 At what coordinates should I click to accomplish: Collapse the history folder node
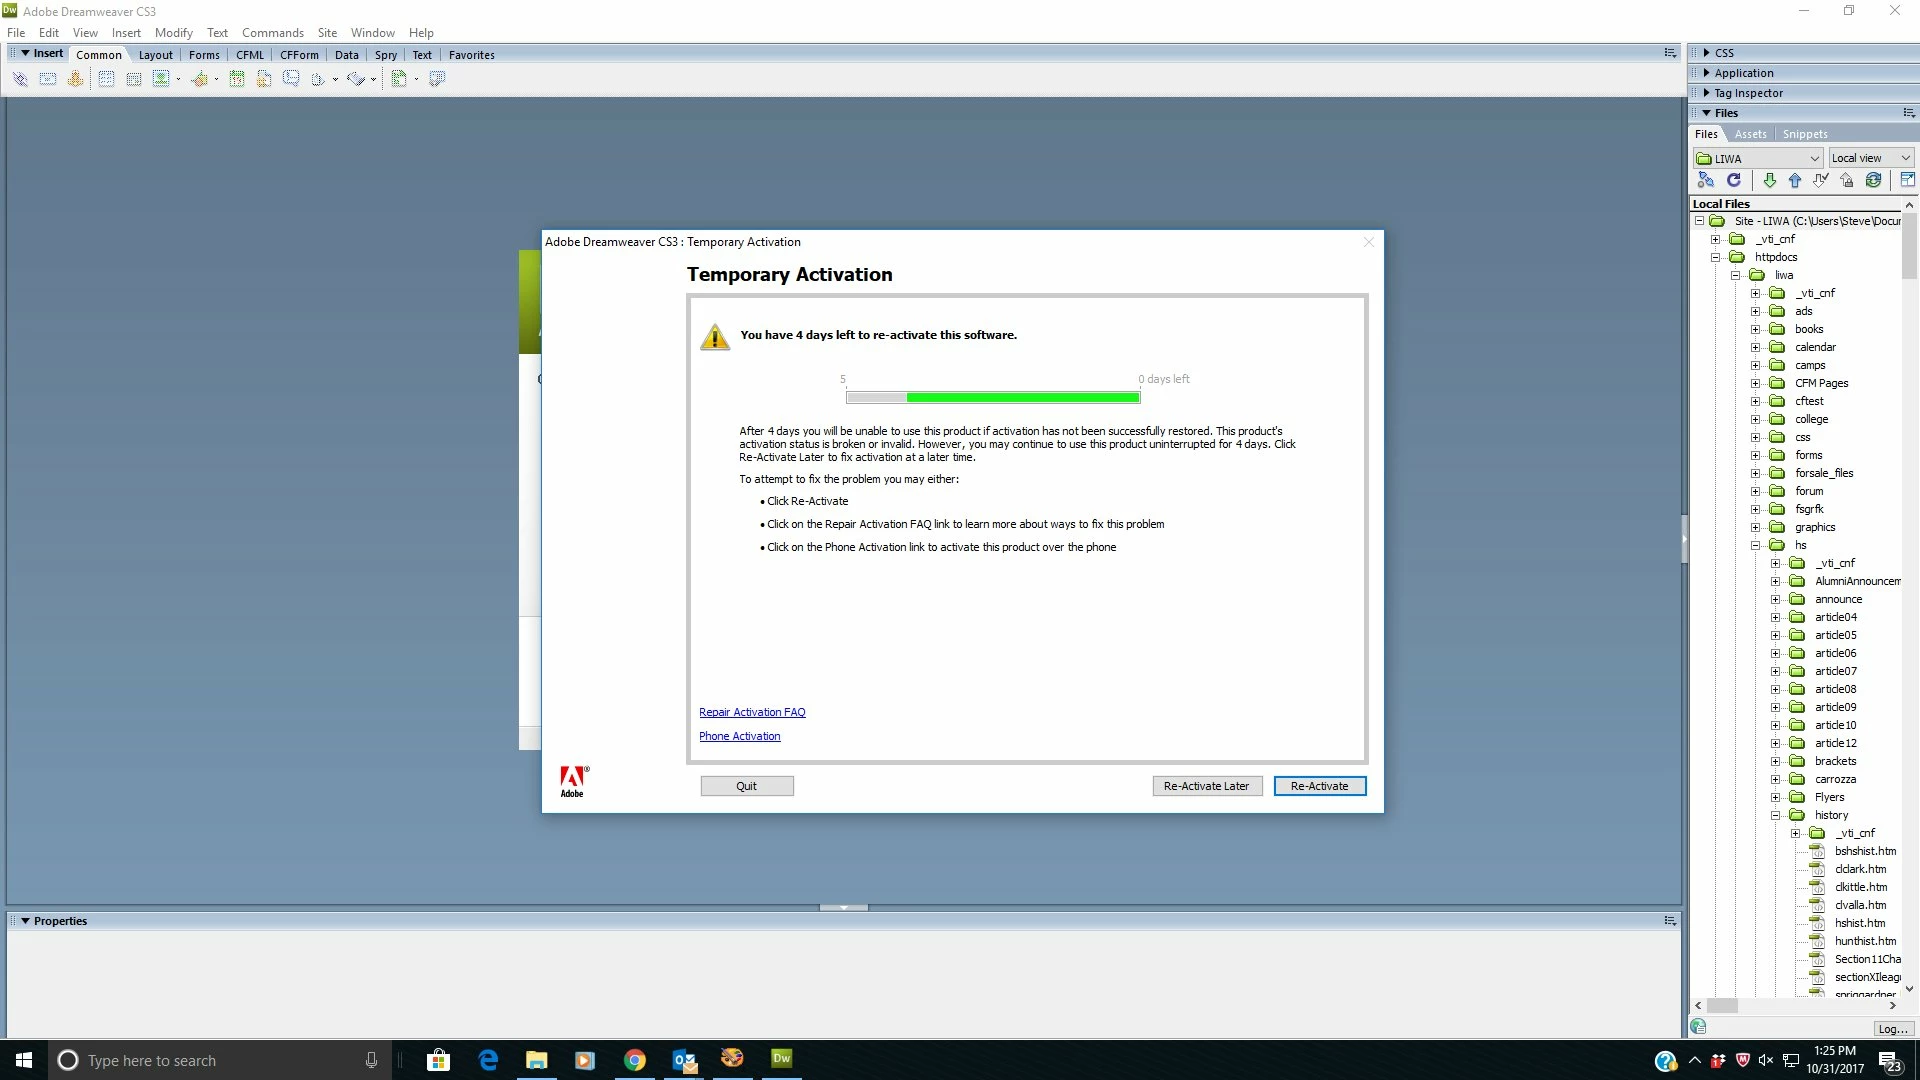tap(1776, 815)
